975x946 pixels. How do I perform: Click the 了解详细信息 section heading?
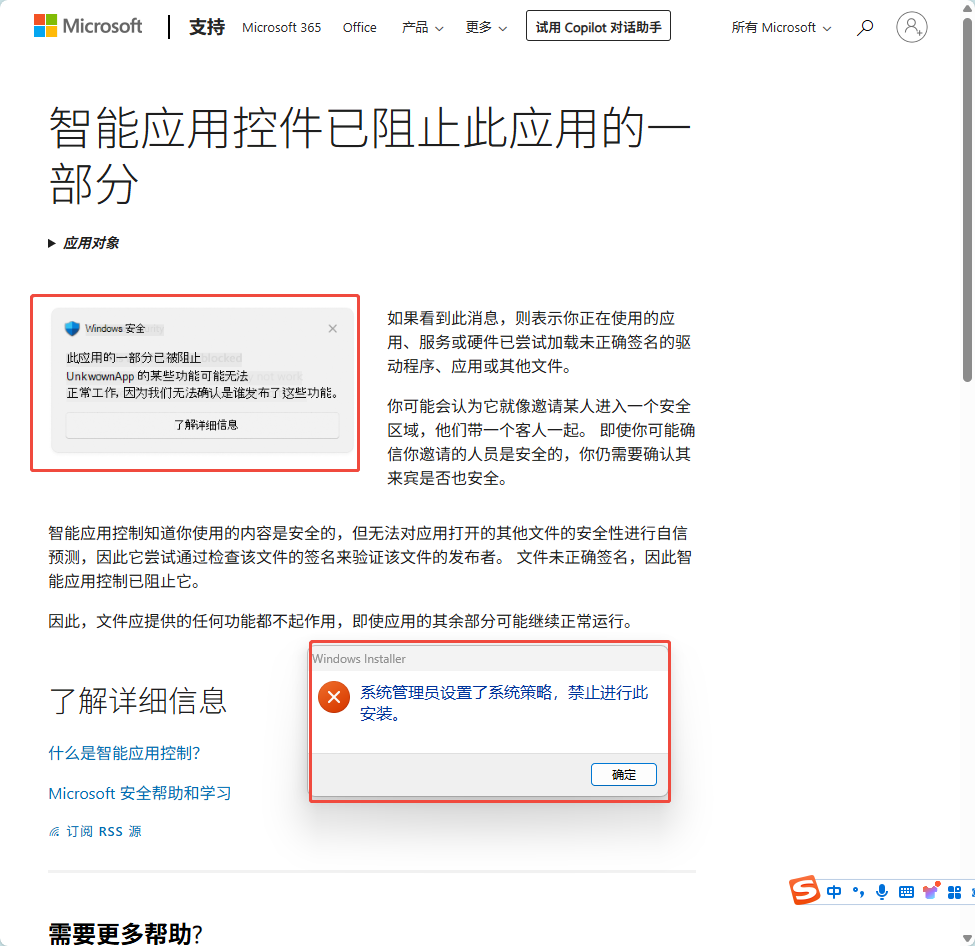coord(137,701)
